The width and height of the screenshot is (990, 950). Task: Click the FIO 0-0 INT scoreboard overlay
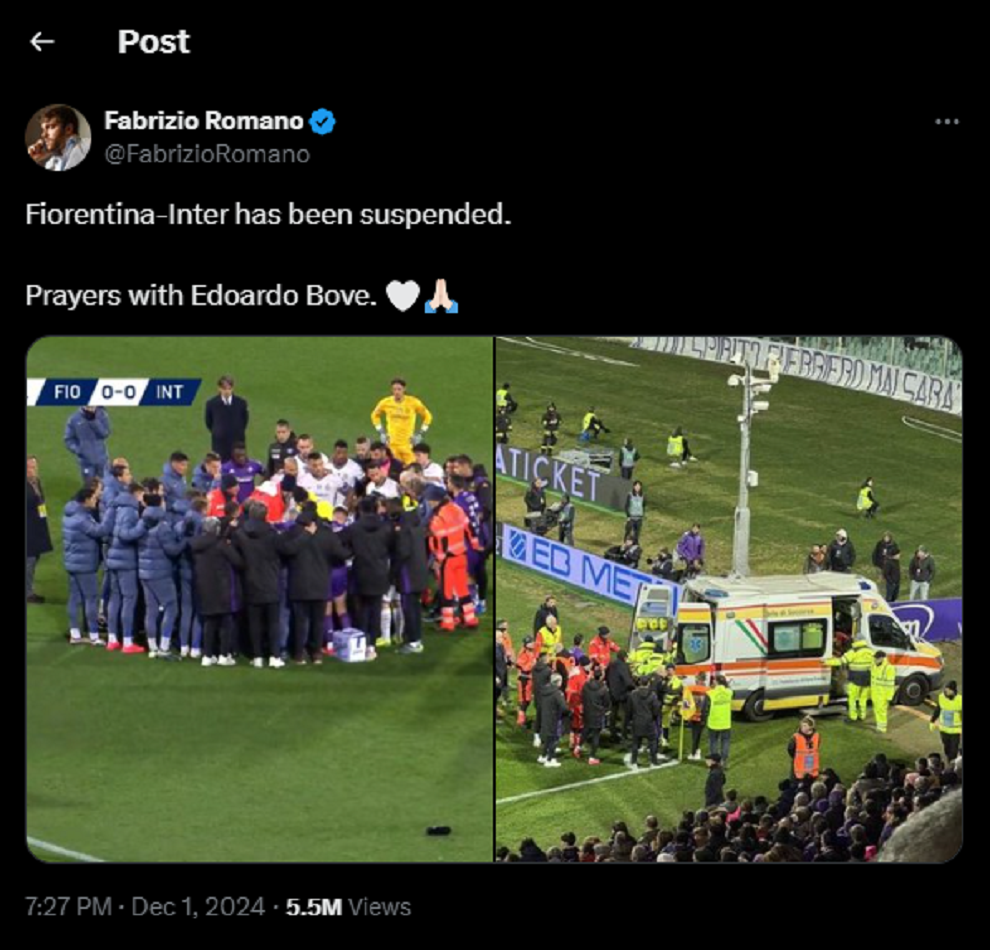tap(114, 392)
